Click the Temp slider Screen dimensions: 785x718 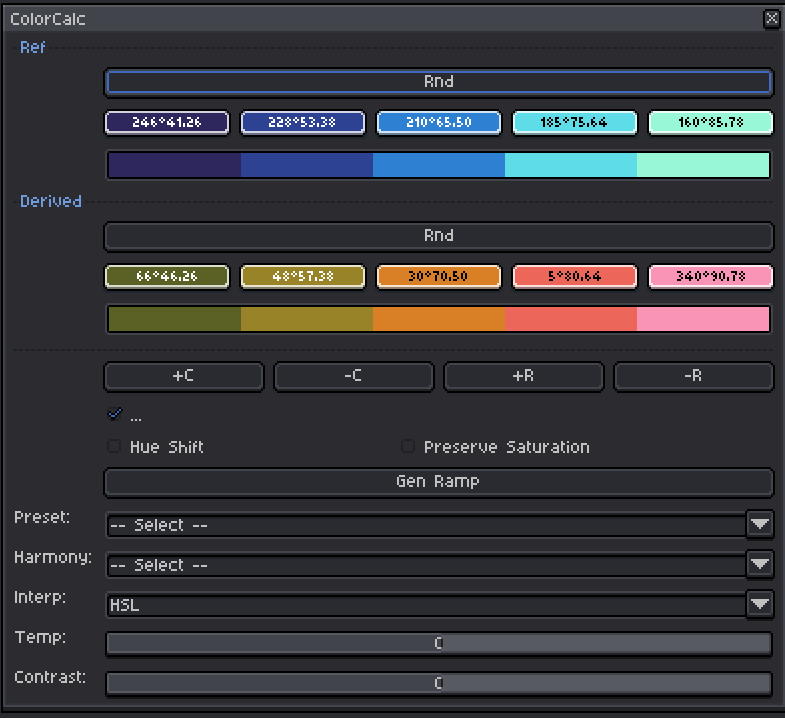[438, 643]
